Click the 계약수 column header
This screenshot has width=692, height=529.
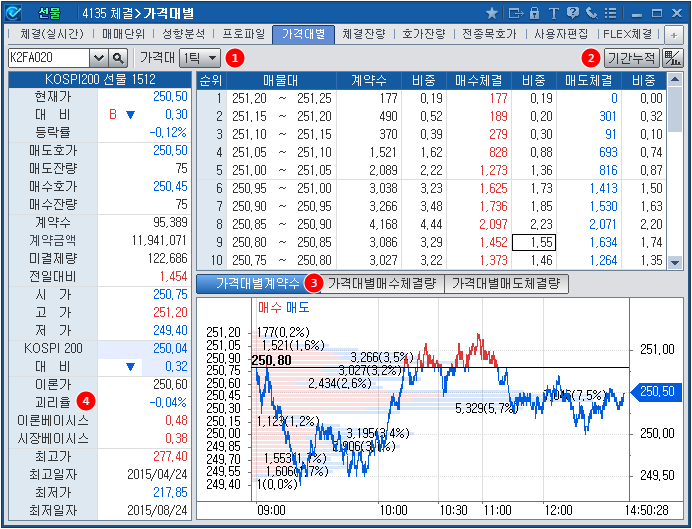[x=369, y=80]
